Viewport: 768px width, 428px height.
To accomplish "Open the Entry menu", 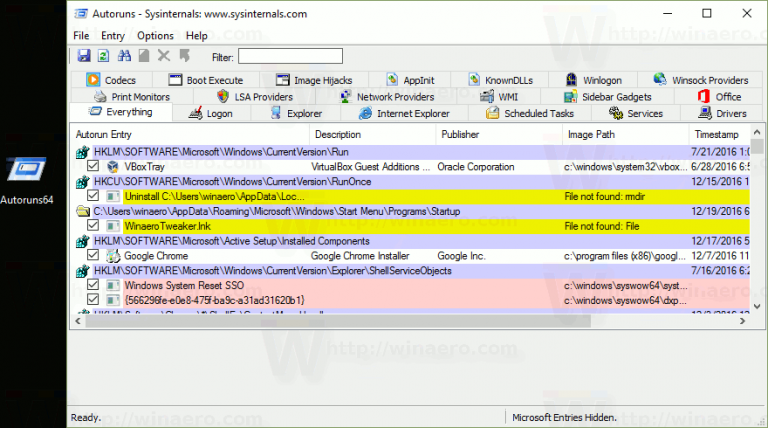I will coord(113,35).
